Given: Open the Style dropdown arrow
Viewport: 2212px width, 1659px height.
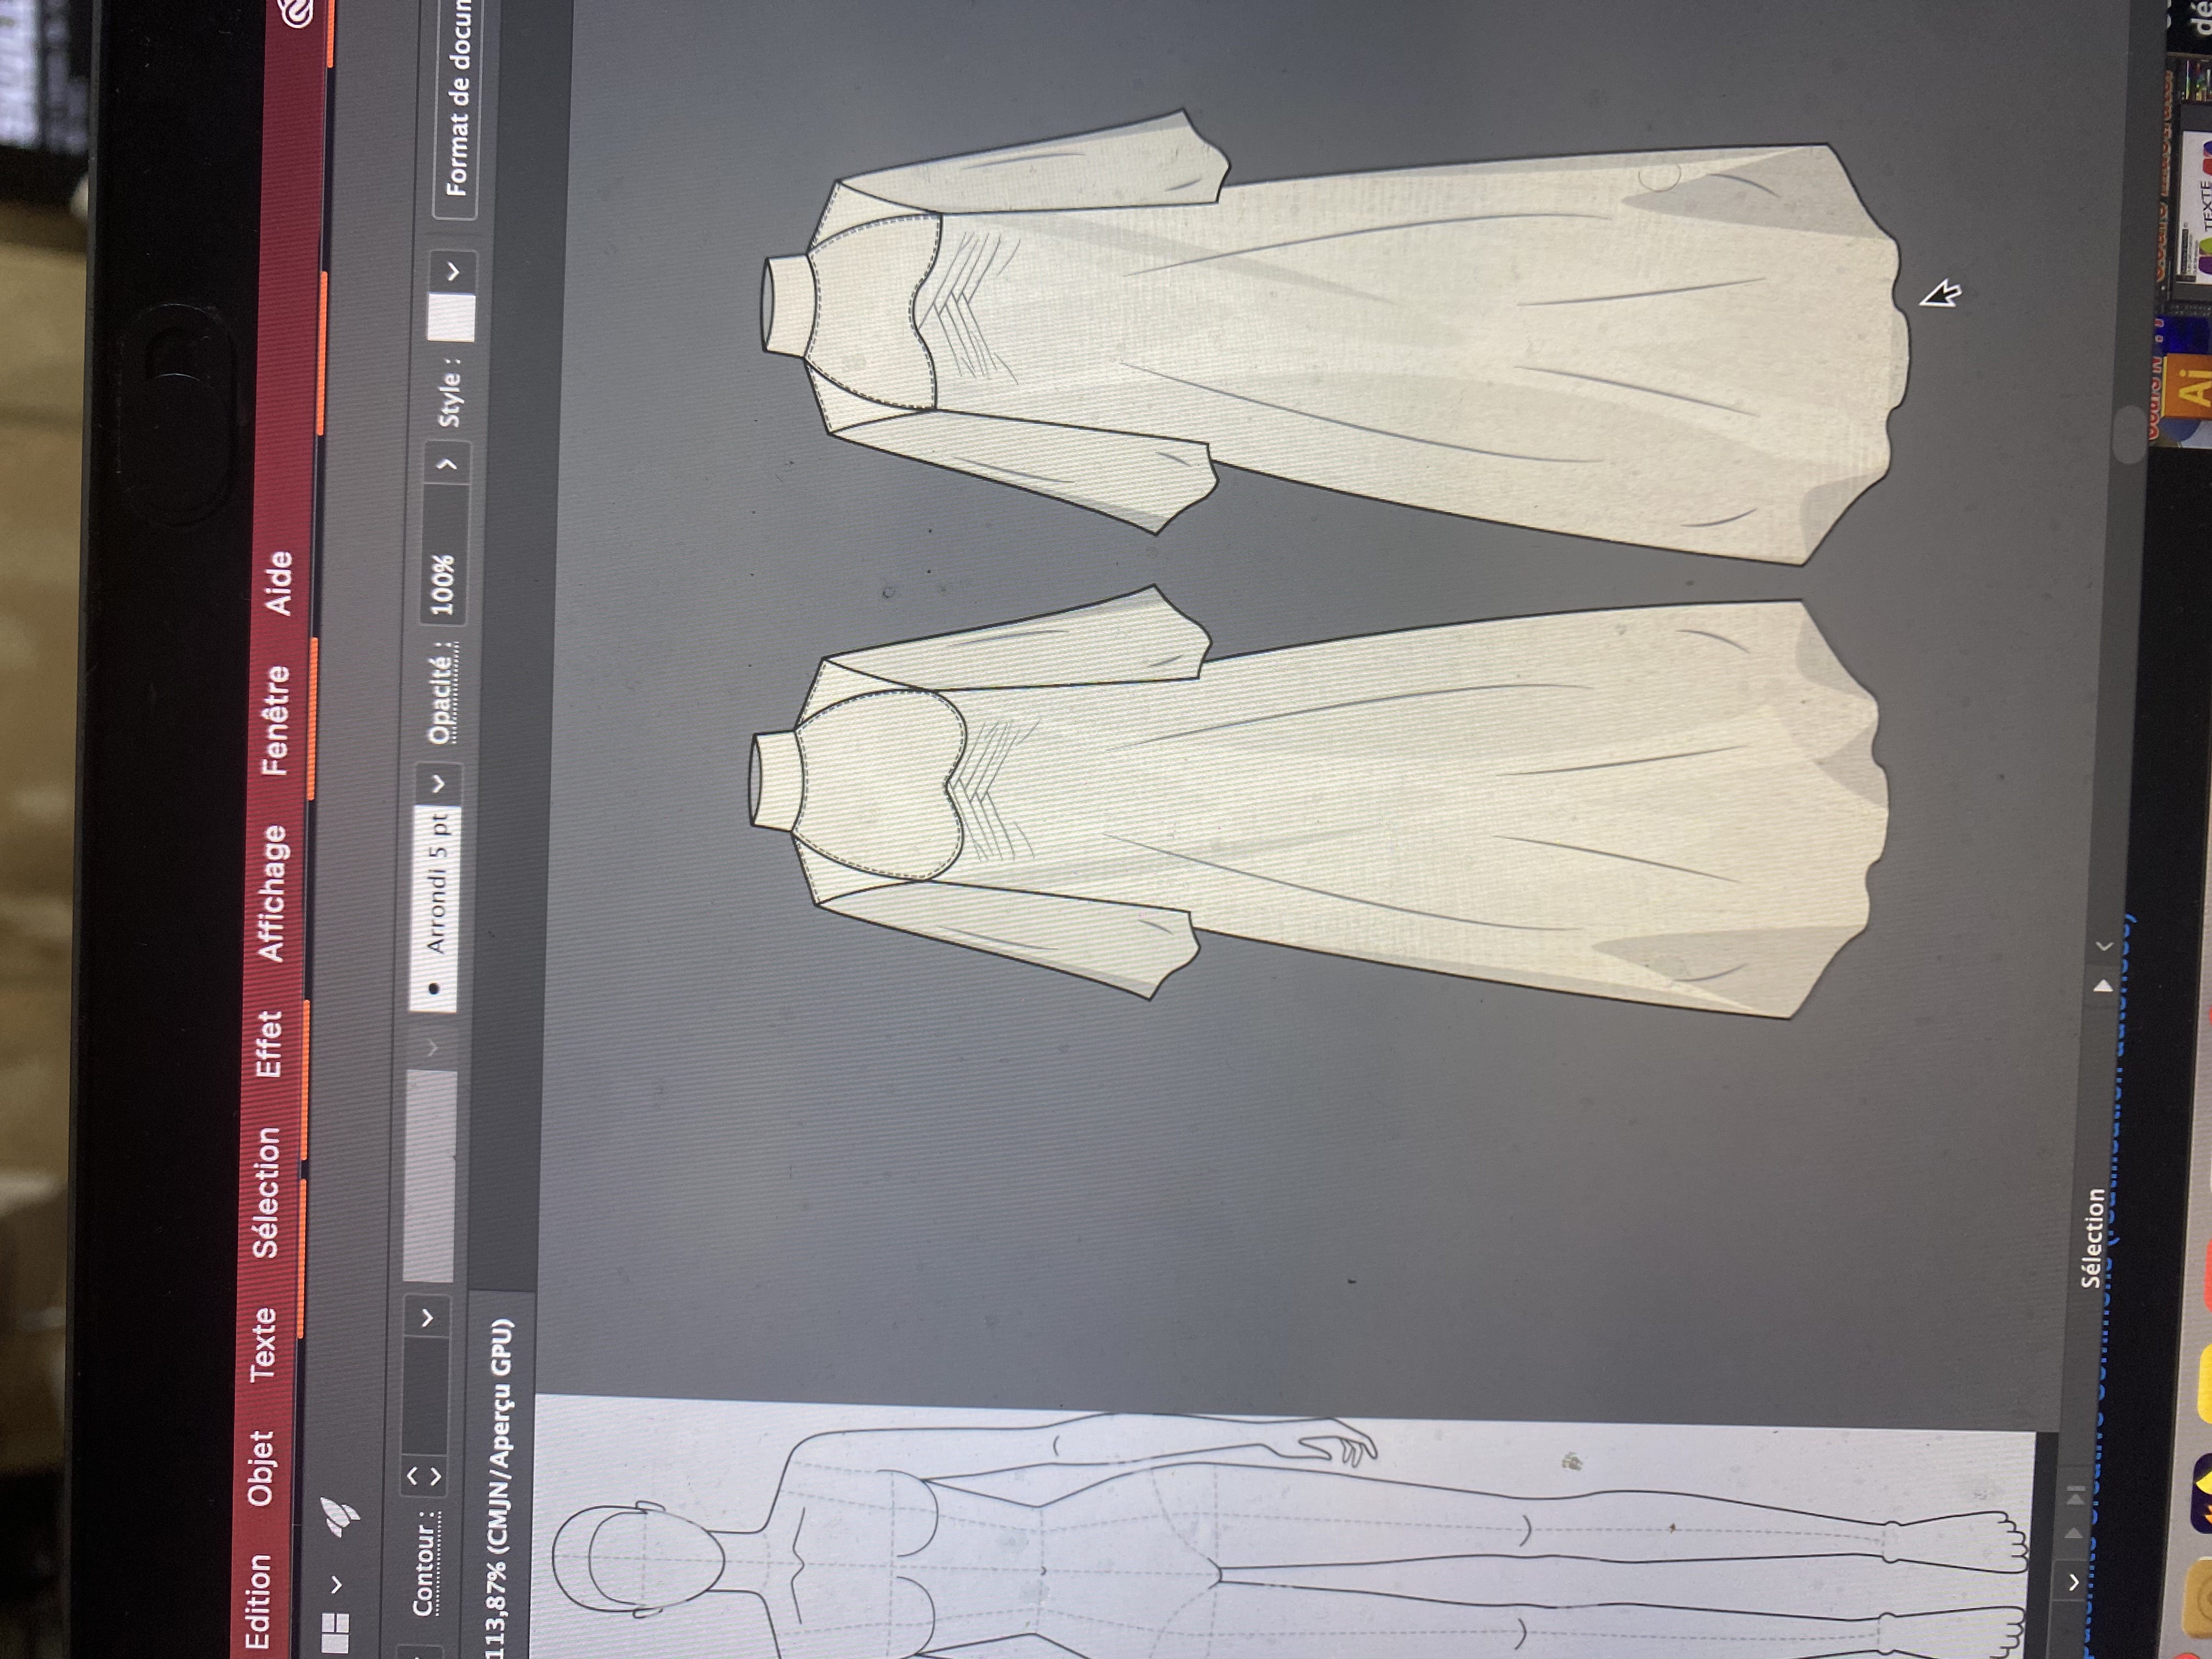Looking at the screenshot, I should [x=452, y=271].
